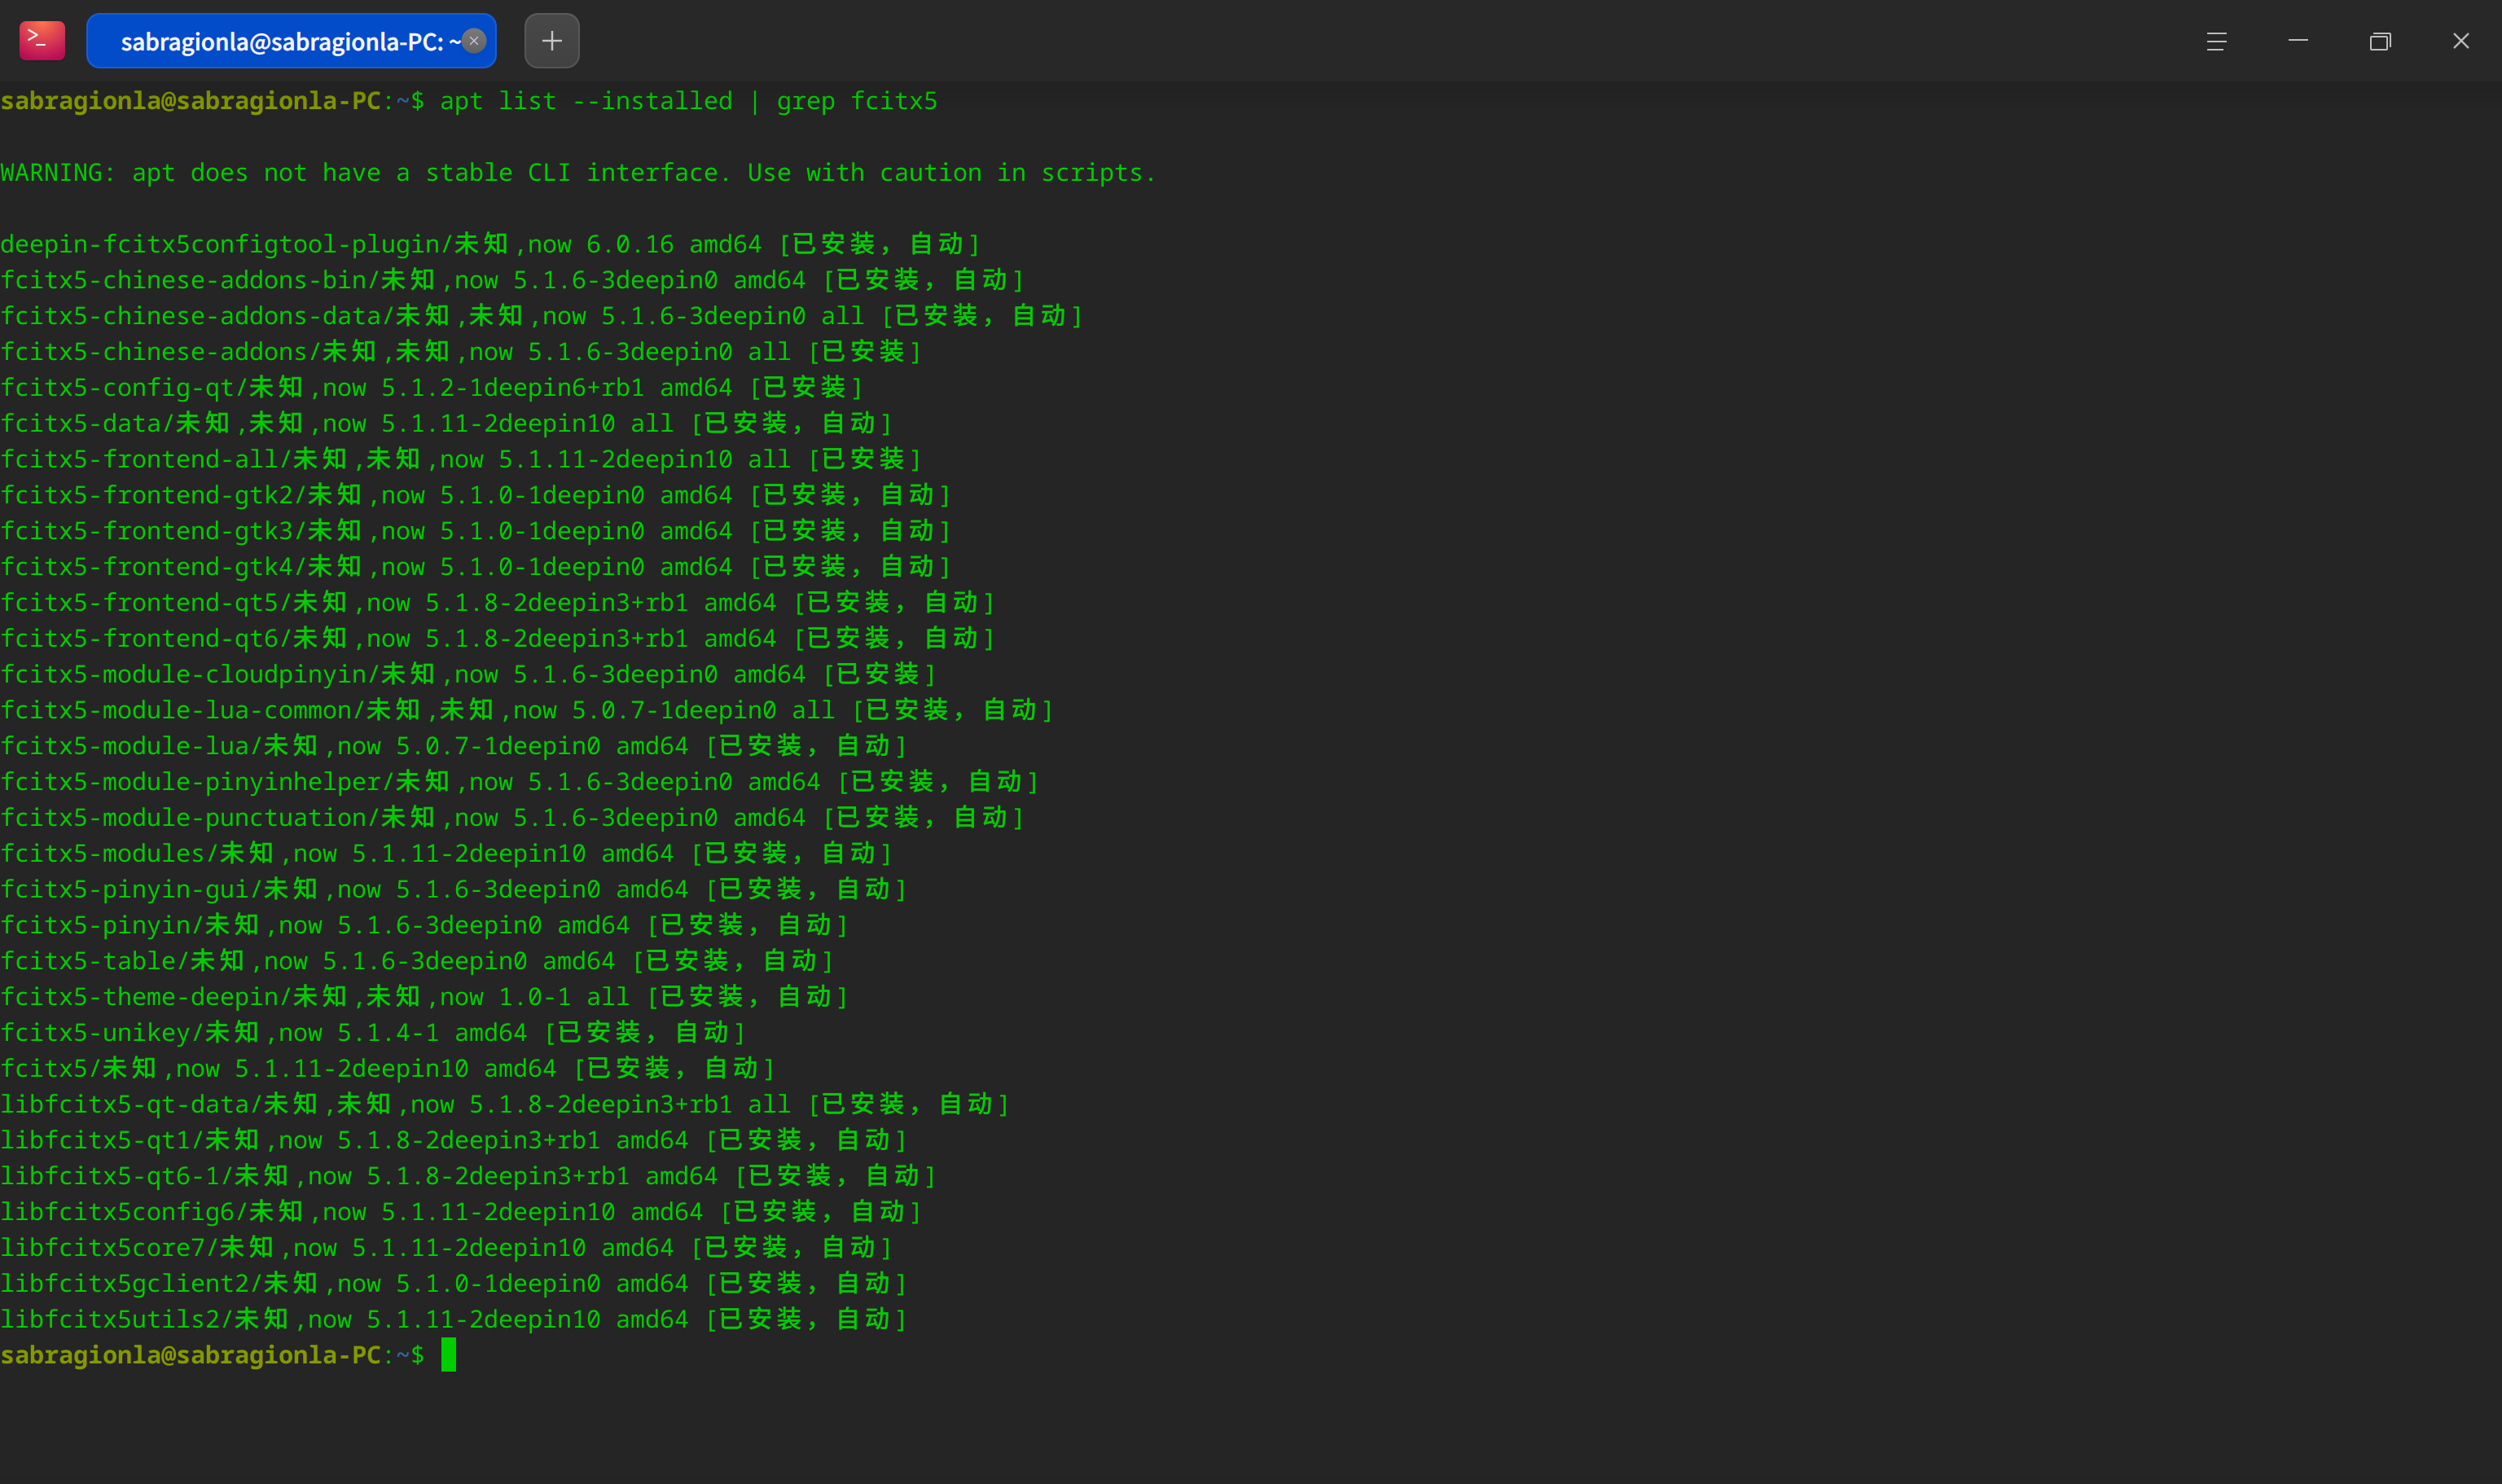Click the WARNING apt stable CLI line

click(578, 173)
